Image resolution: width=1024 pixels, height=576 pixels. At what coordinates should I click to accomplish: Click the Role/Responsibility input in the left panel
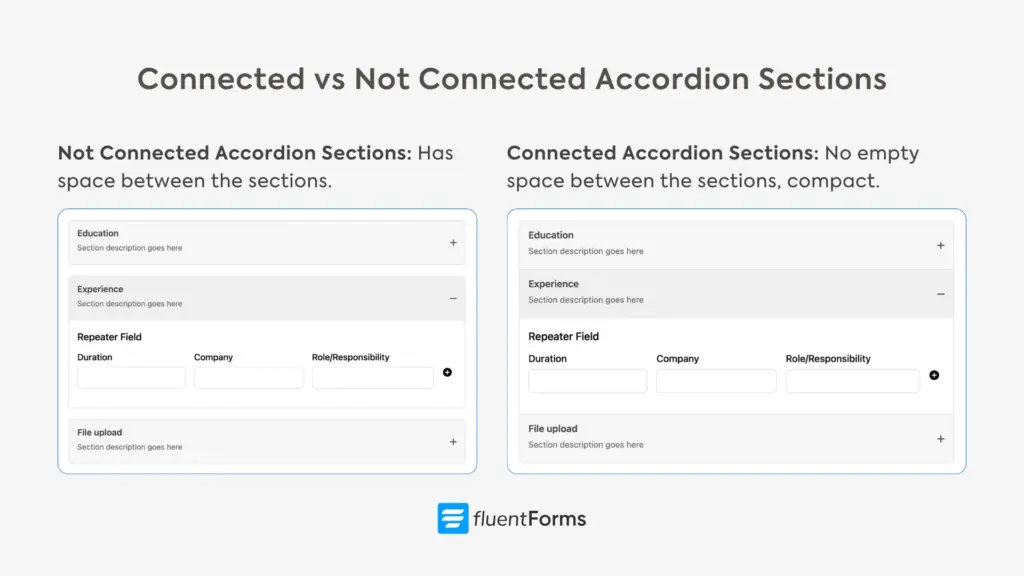click(372, 377)
